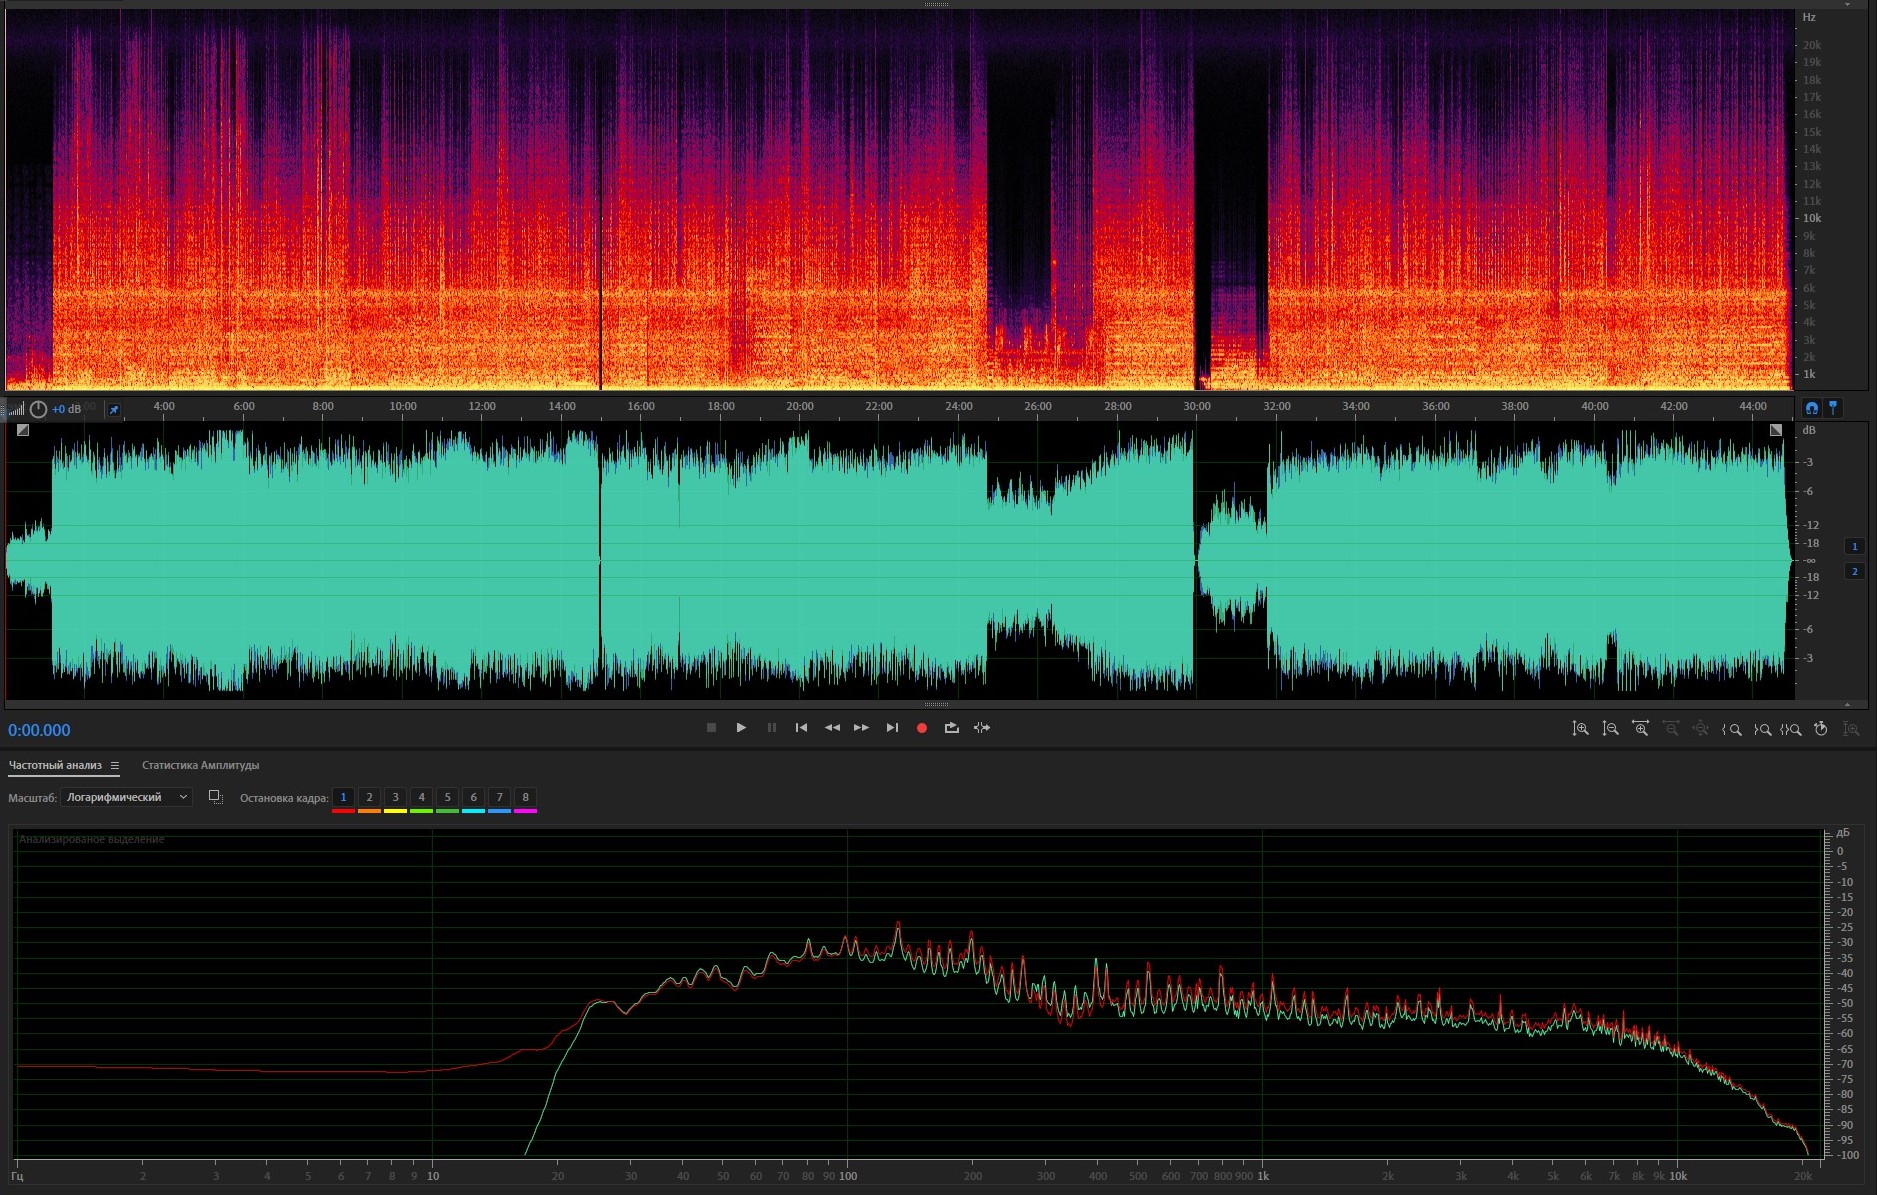Select the Частотный анализ tab

point(55,766)
